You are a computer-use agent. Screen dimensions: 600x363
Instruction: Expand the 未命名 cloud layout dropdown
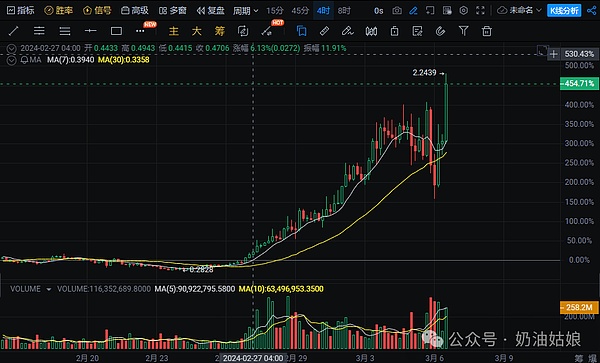519,10
